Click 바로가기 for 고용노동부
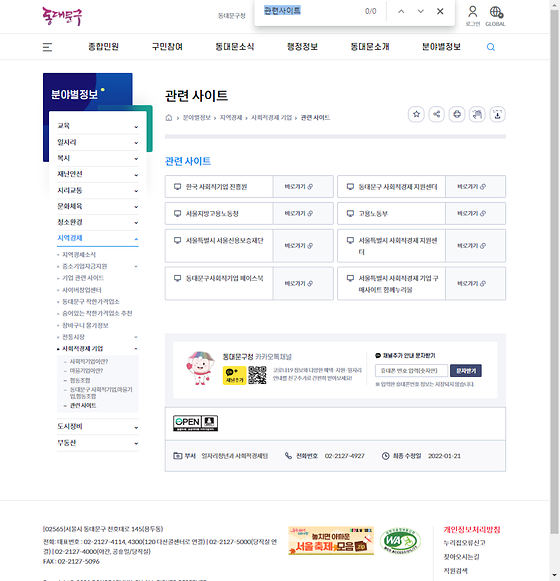 tap(475, 213)
